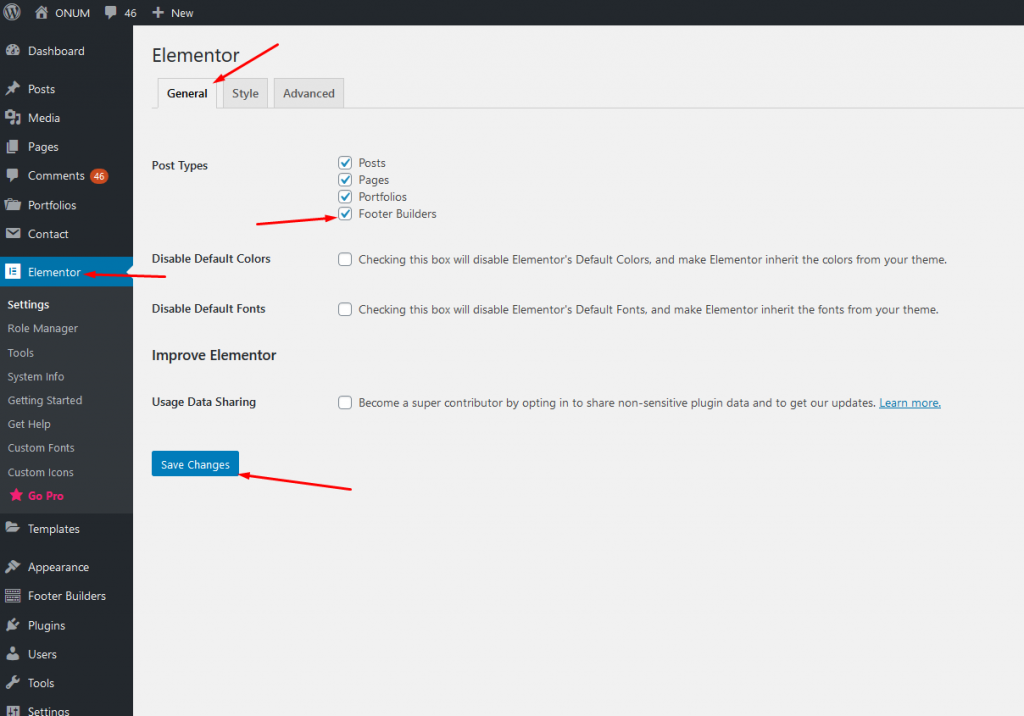The width and height of the screenshot is (1024, 716).
Task: Open the Tools item under Elementor
Action: [21, 353]
